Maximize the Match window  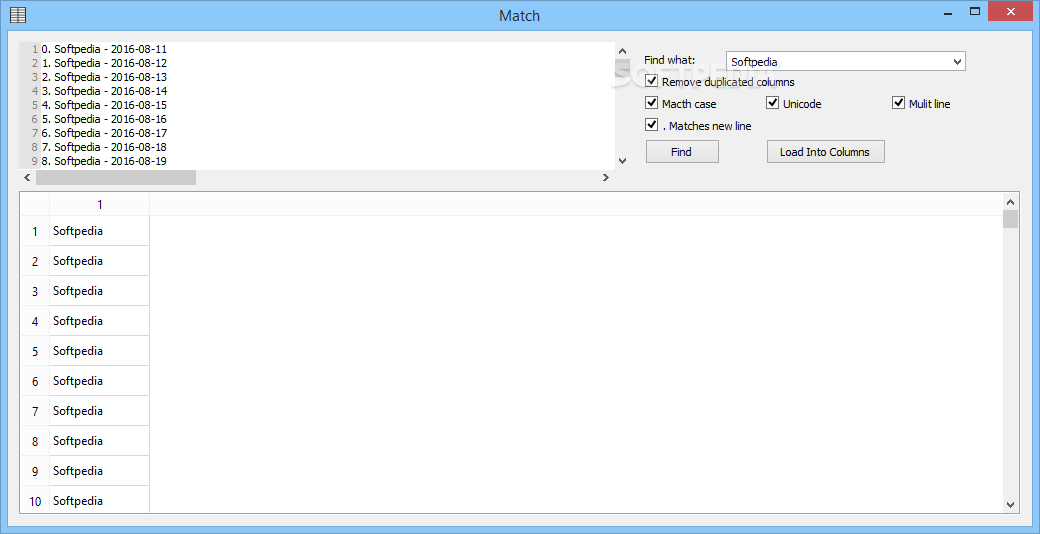[974, 11]
